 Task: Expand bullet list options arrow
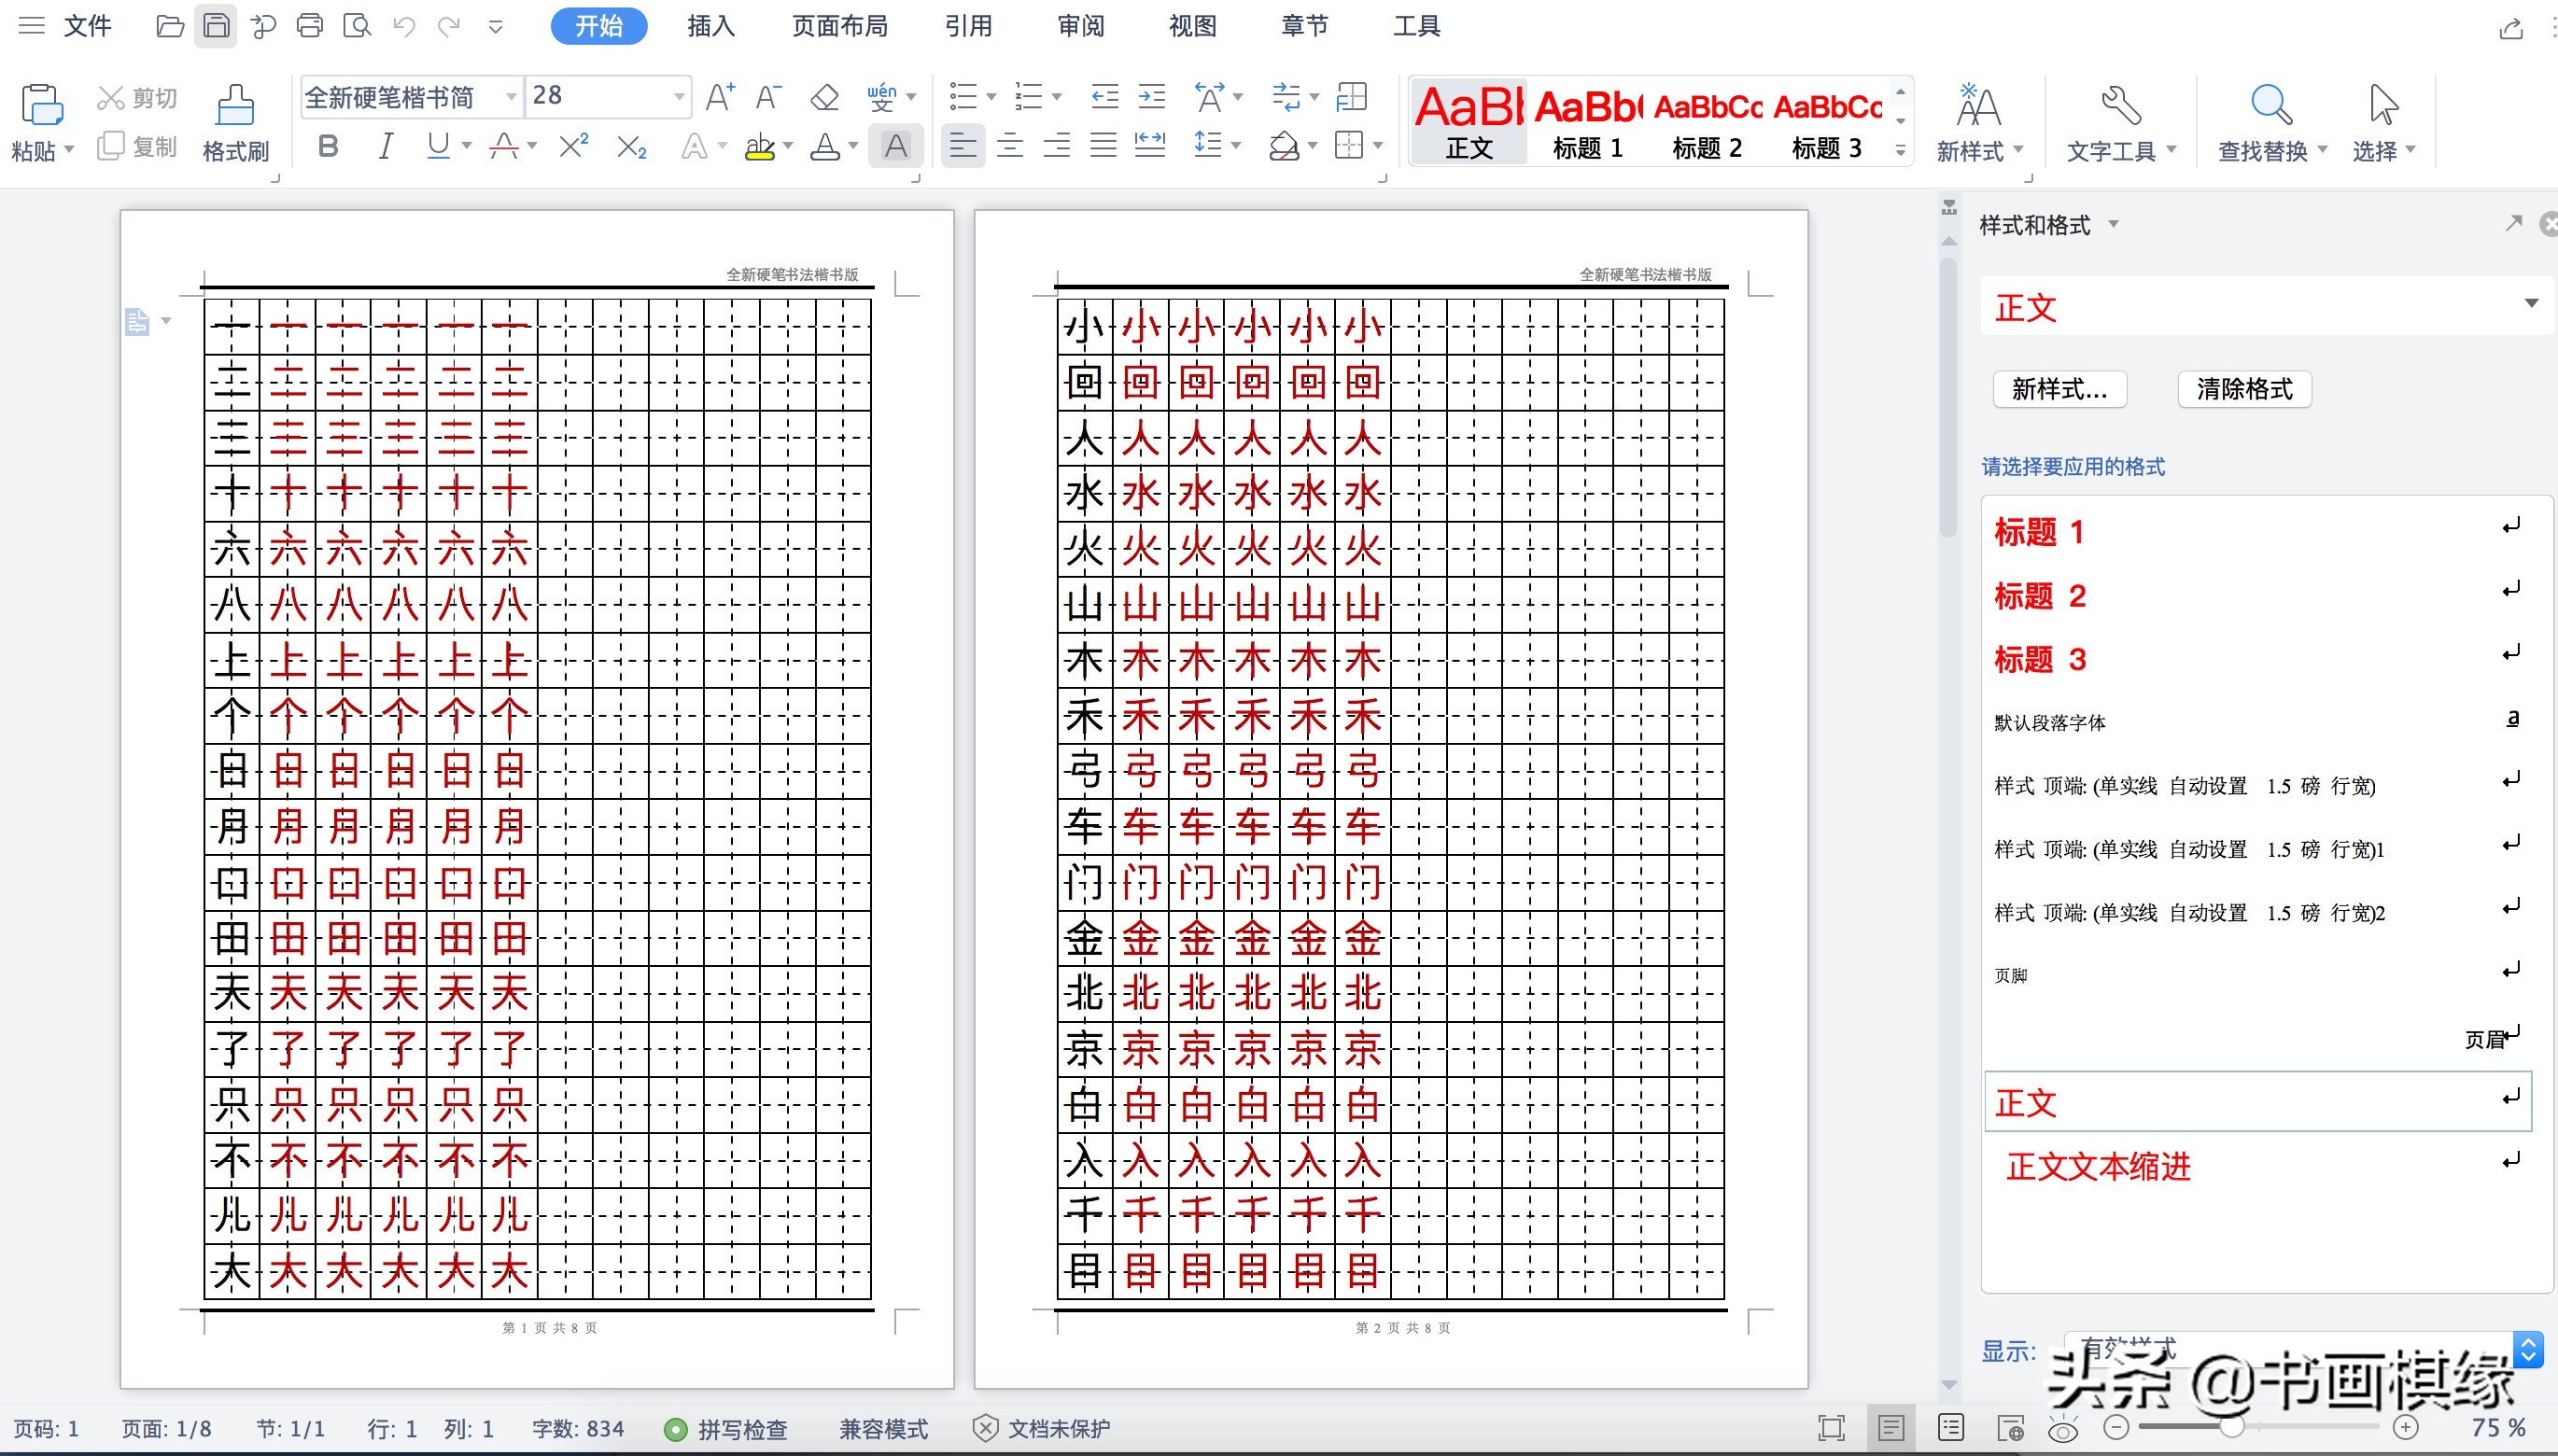click(991, 97)
